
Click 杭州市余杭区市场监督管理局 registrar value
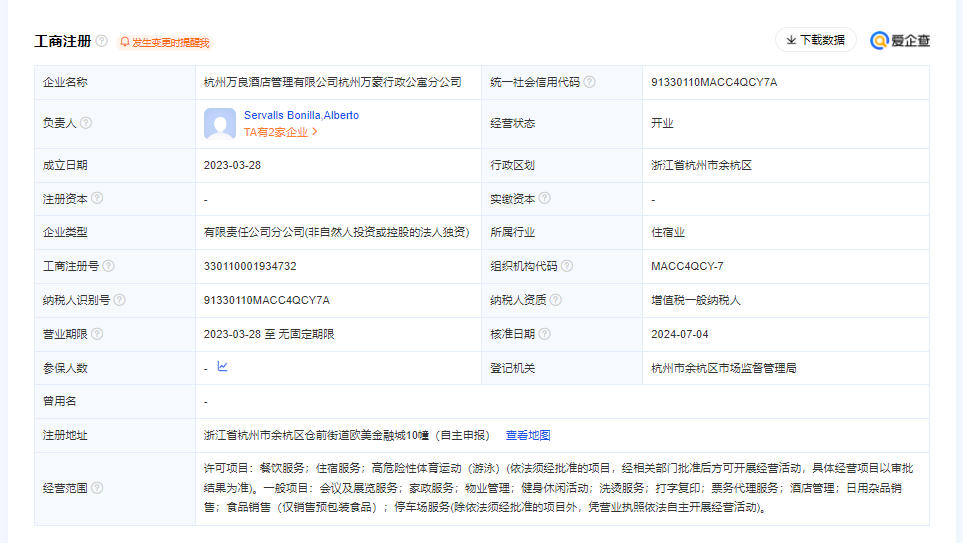pyautogui.click(x=723, y=368)
